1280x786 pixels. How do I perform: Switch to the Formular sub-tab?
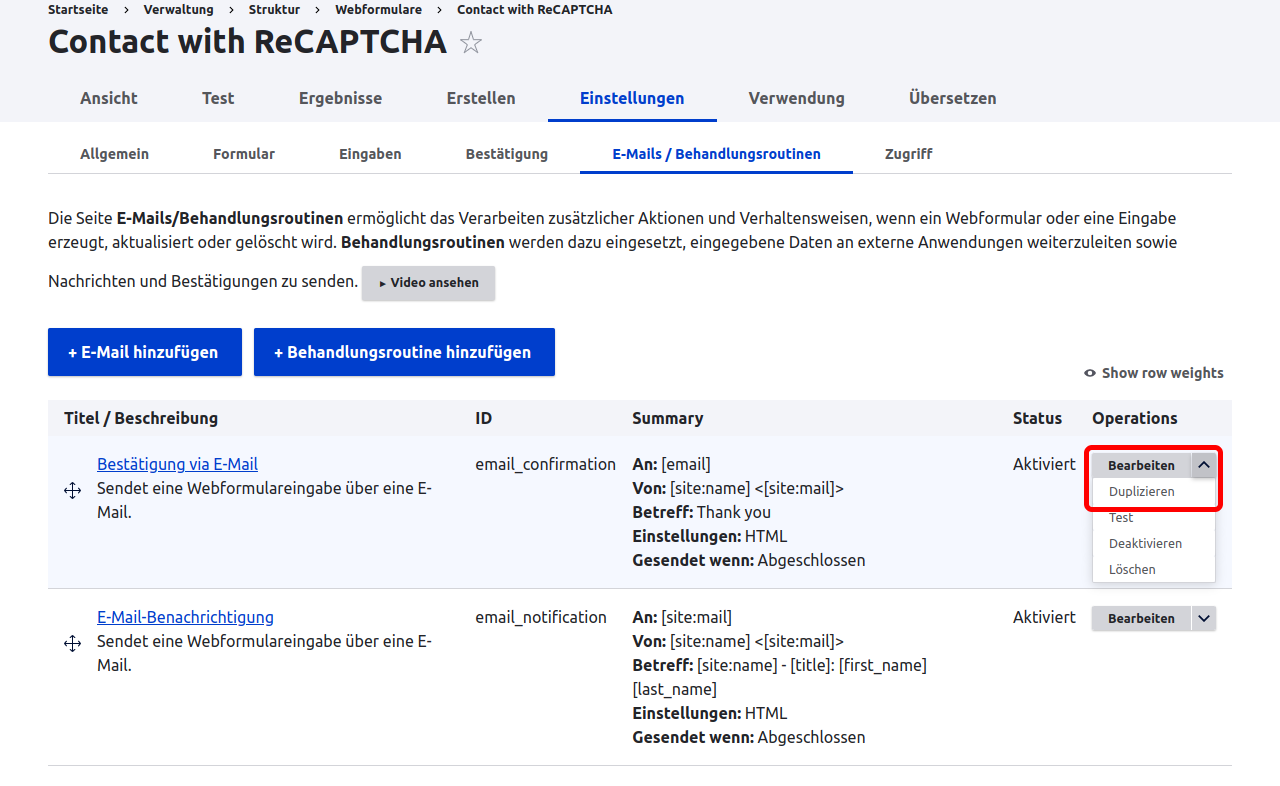[x=244, y=154]
